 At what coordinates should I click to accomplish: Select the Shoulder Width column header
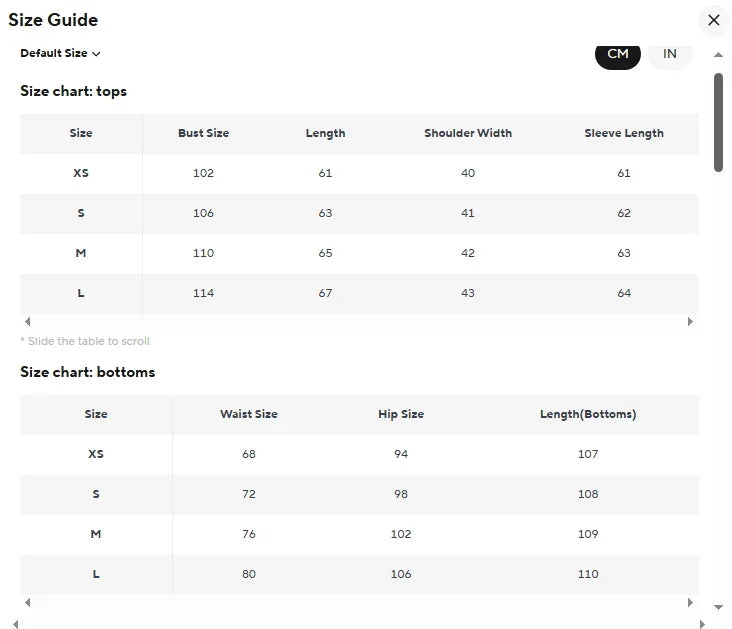pos(468,133)
